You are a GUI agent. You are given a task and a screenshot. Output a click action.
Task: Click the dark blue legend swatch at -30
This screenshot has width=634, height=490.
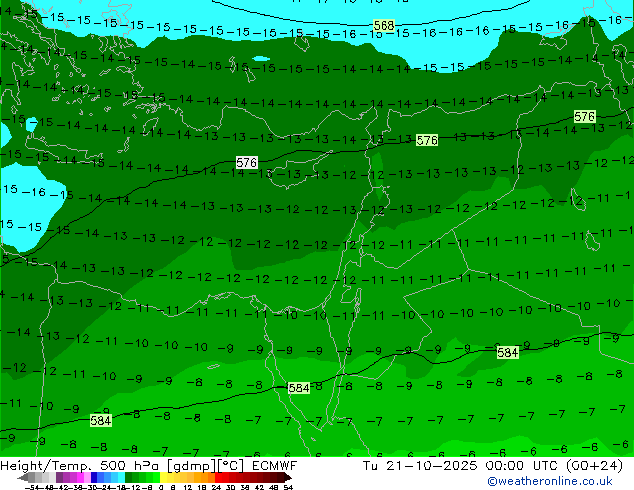pos(94,478)
